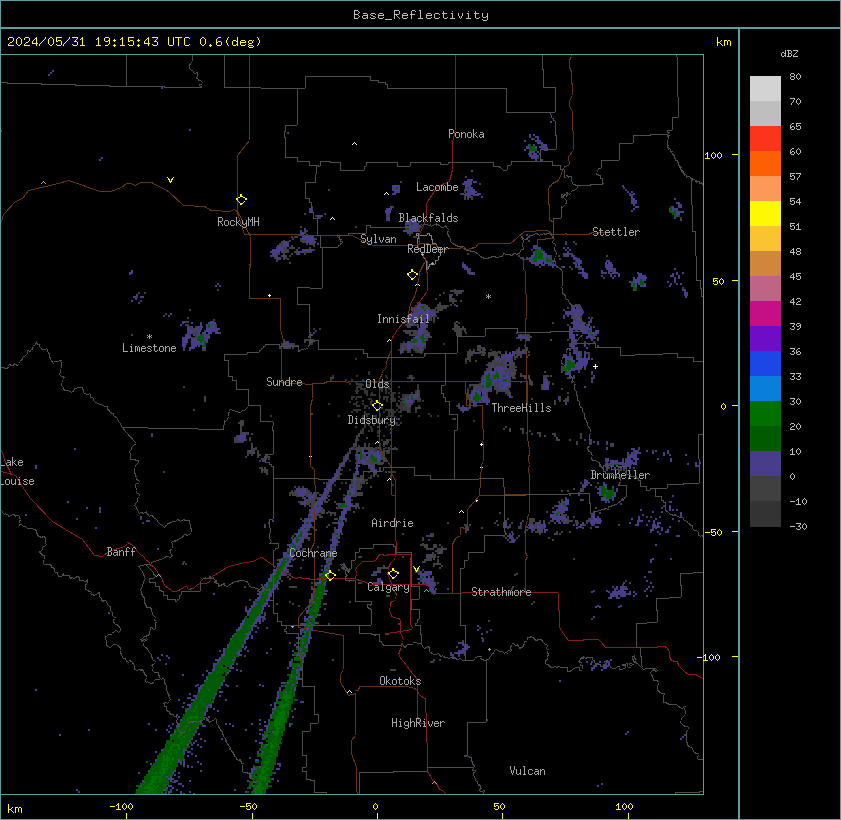
Task: Click the RedDeer city label
Action: tap(427, 249)
